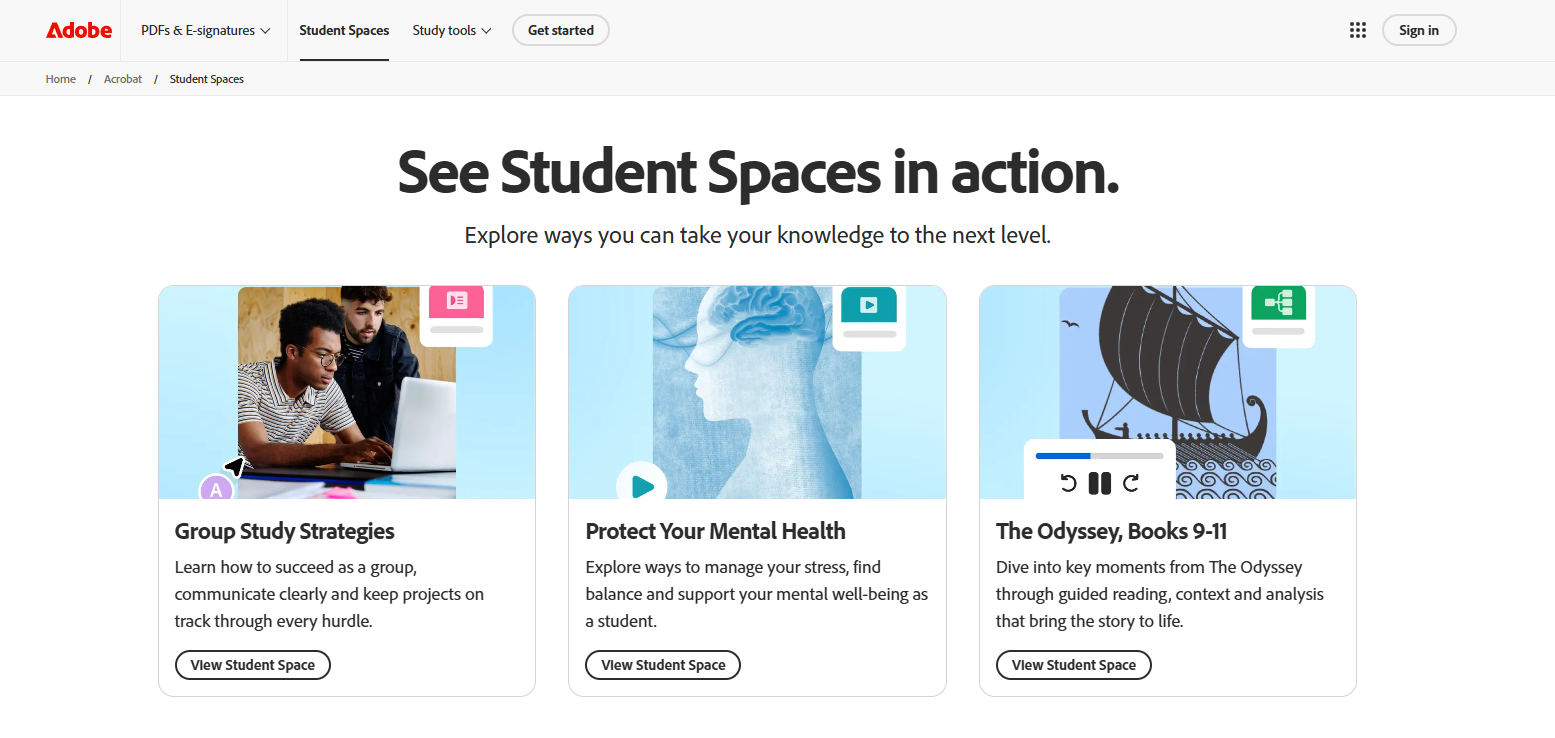The height and width of the screenshot is (738, 1555).
Task: Click the Get started button
Action: pyautogui.click(x=561, y=30)
